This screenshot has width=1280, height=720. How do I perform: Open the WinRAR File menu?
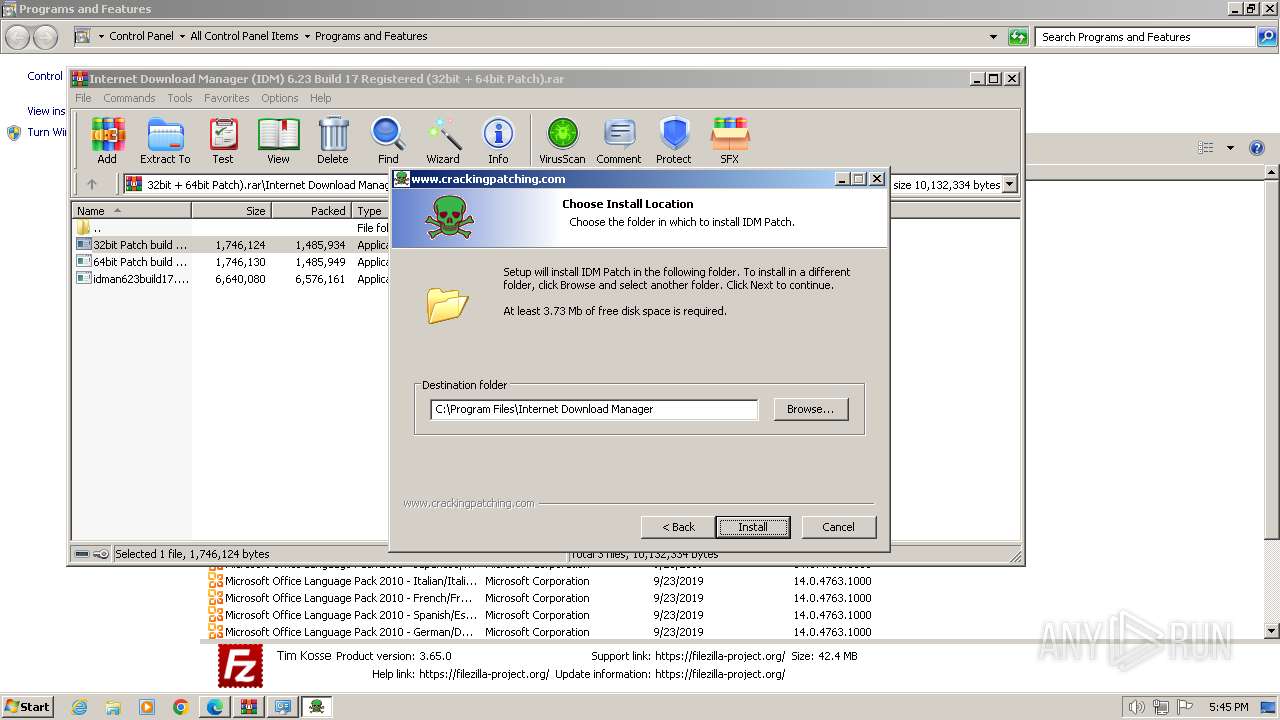[x=83, y=98]
